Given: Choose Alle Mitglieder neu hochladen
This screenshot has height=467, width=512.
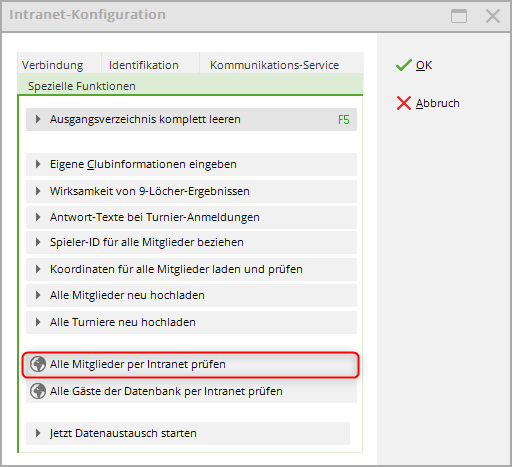Looking at the screenshot, I should click(x=191, y=295).
